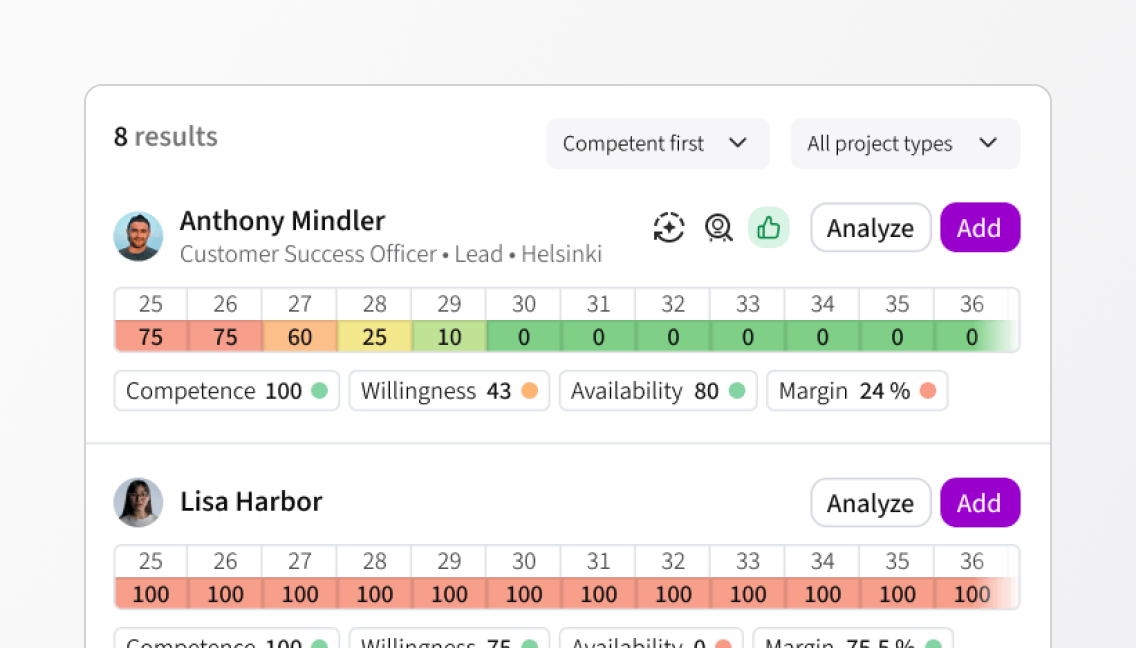Viewport: 1136px width, 648px height.
Task: Click week 28 yellow cell showing 25
Action: [375, 336]
